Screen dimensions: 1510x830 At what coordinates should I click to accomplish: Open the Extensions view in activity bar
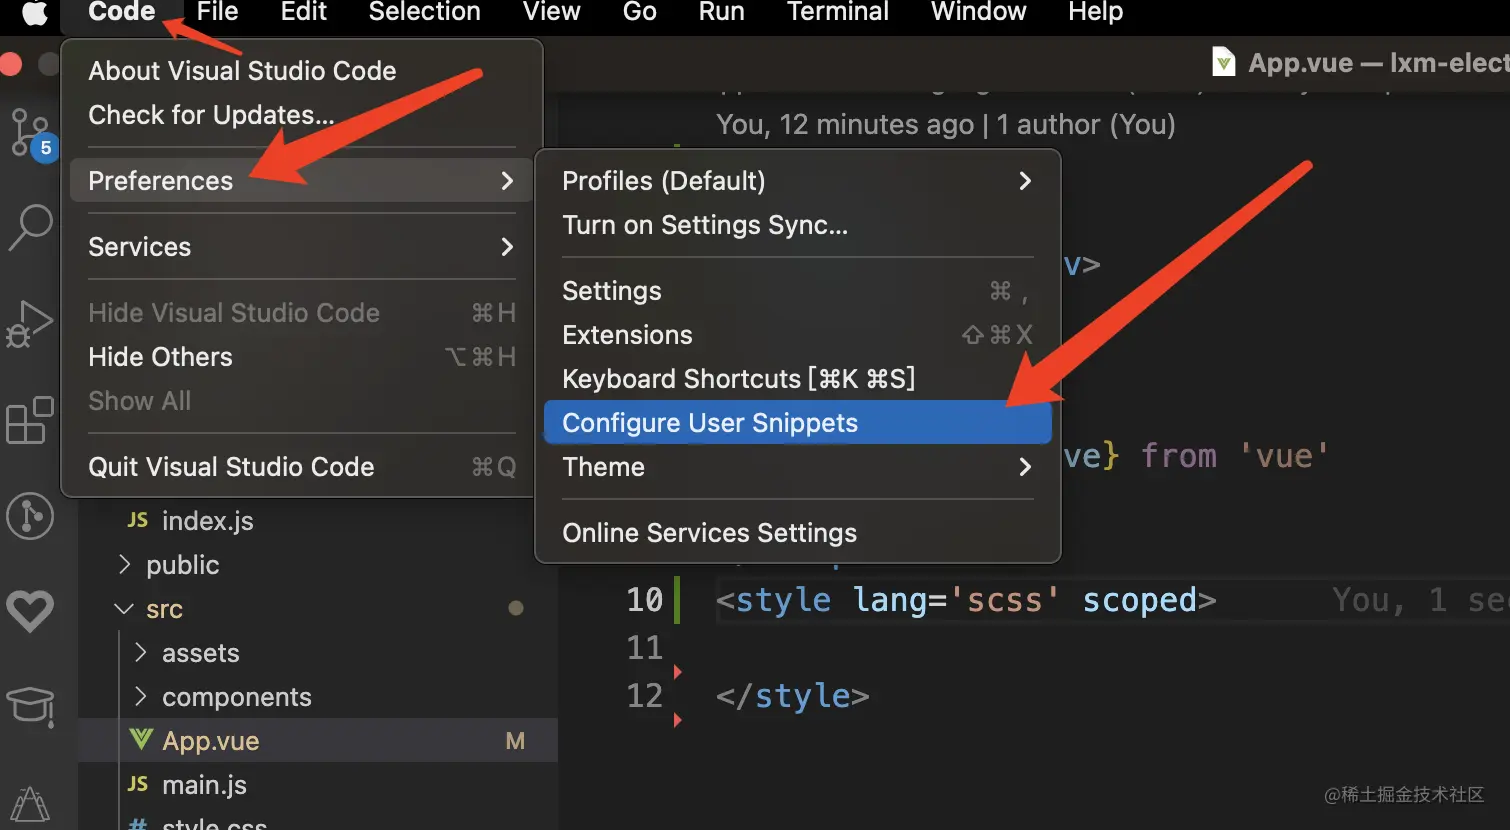(30, 420)
